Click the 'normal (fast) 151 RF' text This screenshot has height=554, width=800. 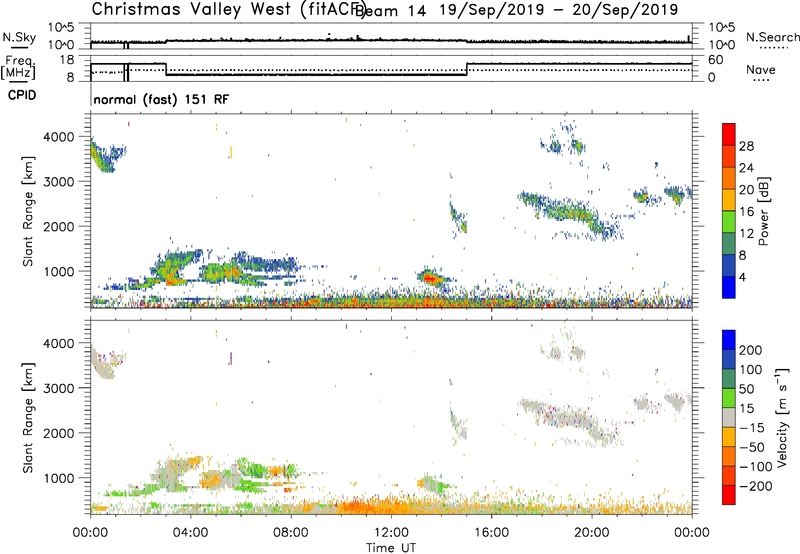click(x=161, y=99)
